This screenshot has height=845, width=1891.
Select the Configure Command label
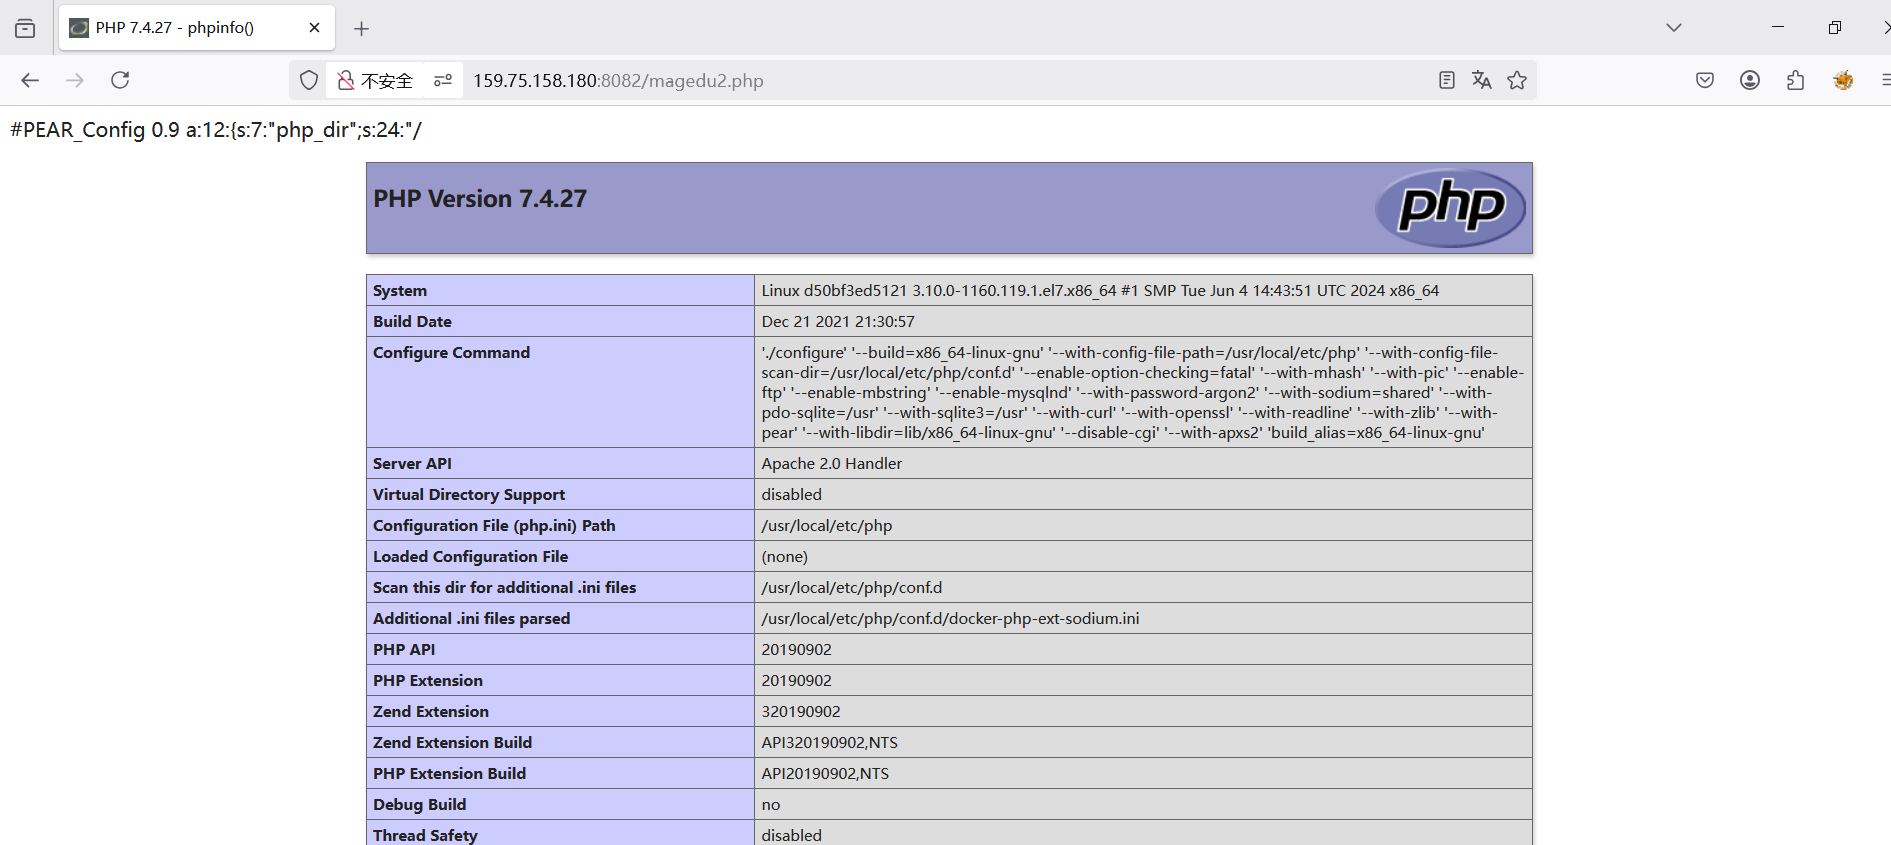(451, 353)
